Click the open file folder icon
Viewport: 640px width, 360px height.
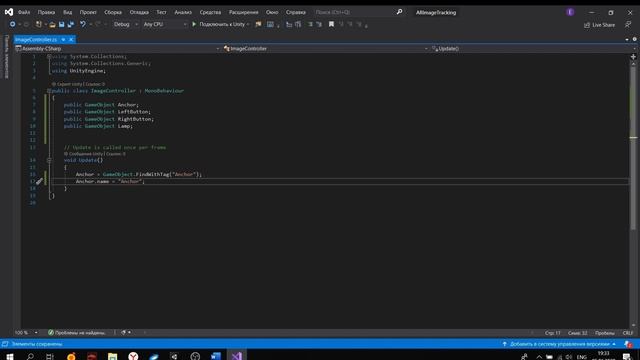pyautogui.click(x=52, y=24)
